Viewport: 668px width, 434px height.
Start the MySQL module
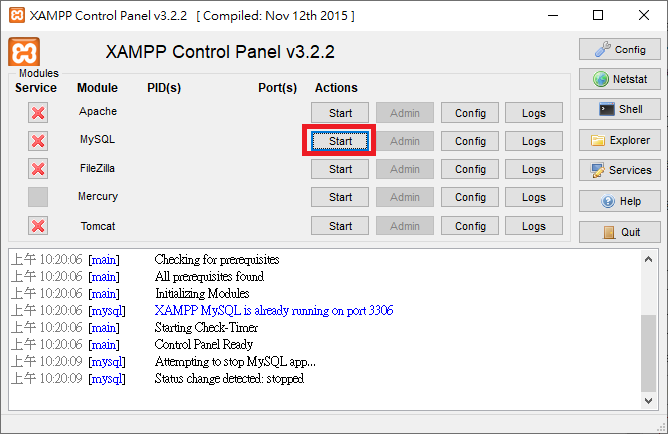point(340,141)
